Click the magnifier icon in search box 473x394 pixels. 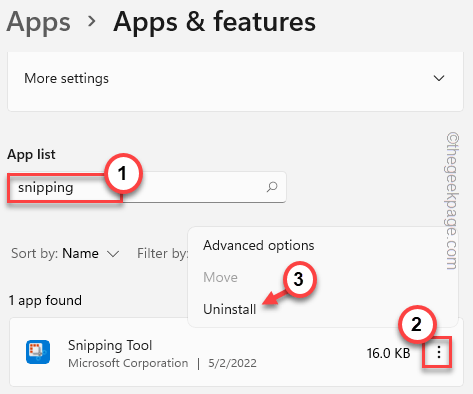point(272,187)
